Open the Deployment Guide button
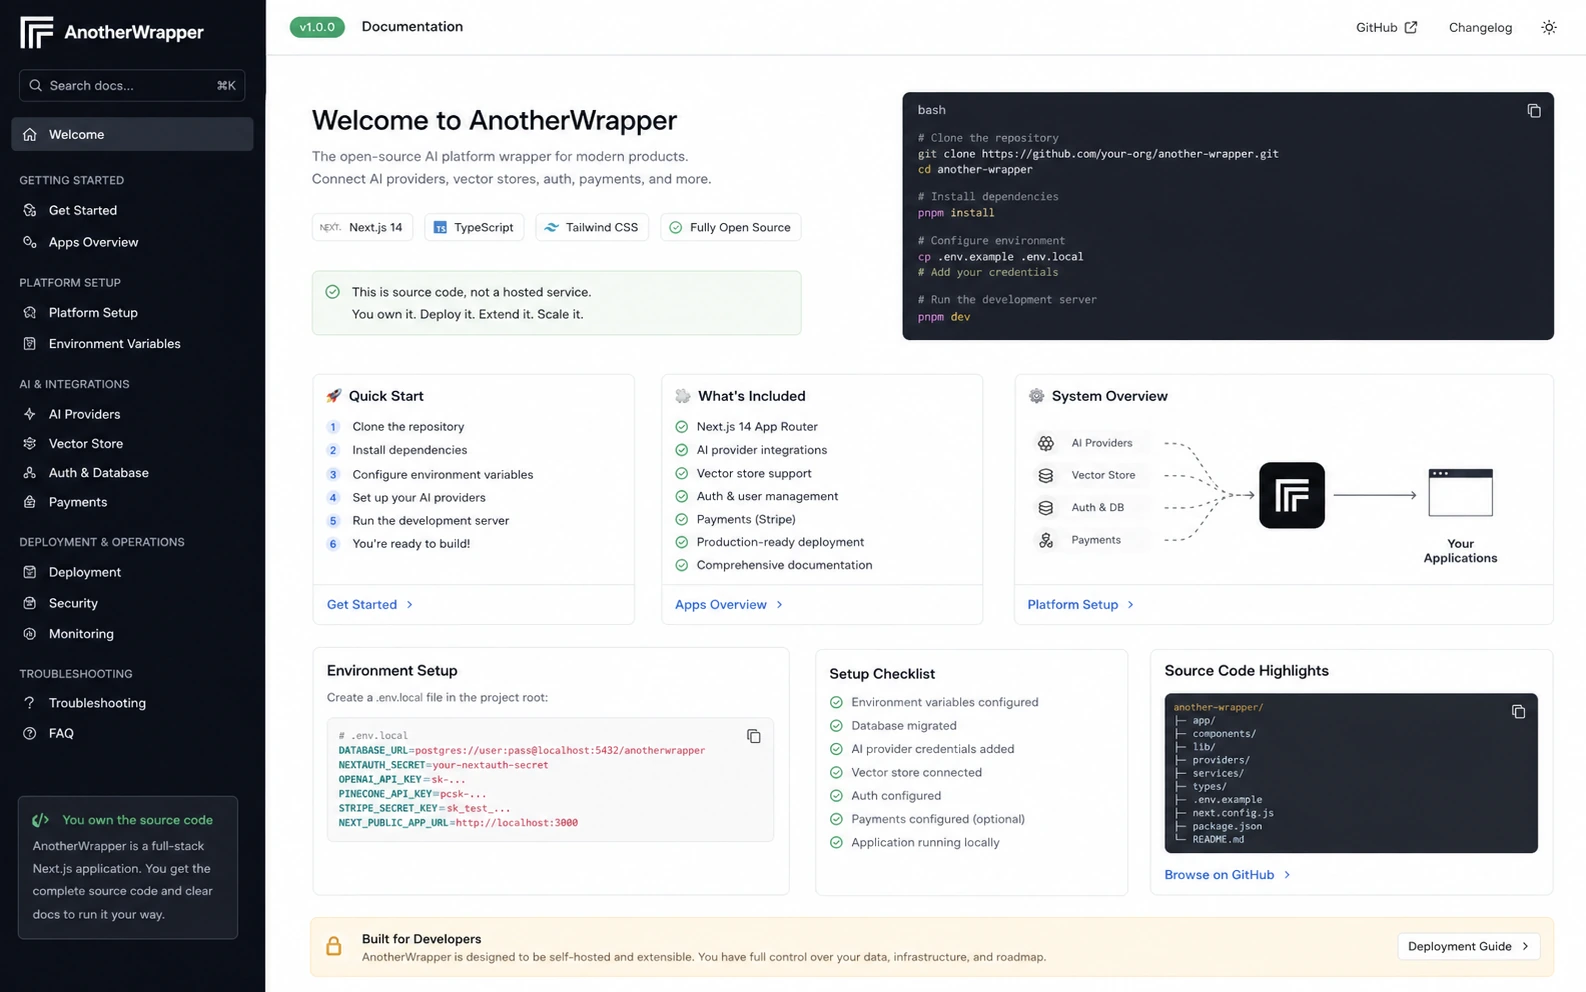This screenshot has height=992, width=1586. pyautogui.click(x=1468, y=946)
